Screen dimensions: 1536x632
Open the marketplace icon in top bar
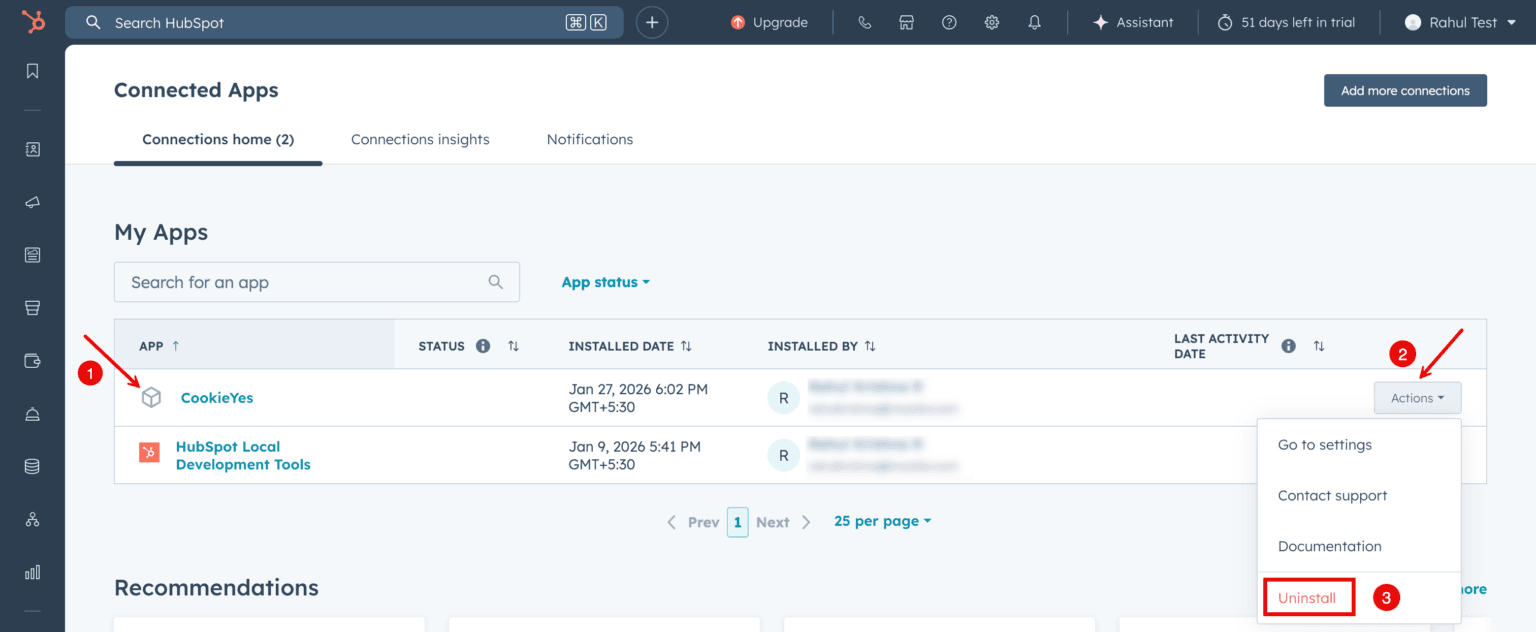(x=907, y=22)
